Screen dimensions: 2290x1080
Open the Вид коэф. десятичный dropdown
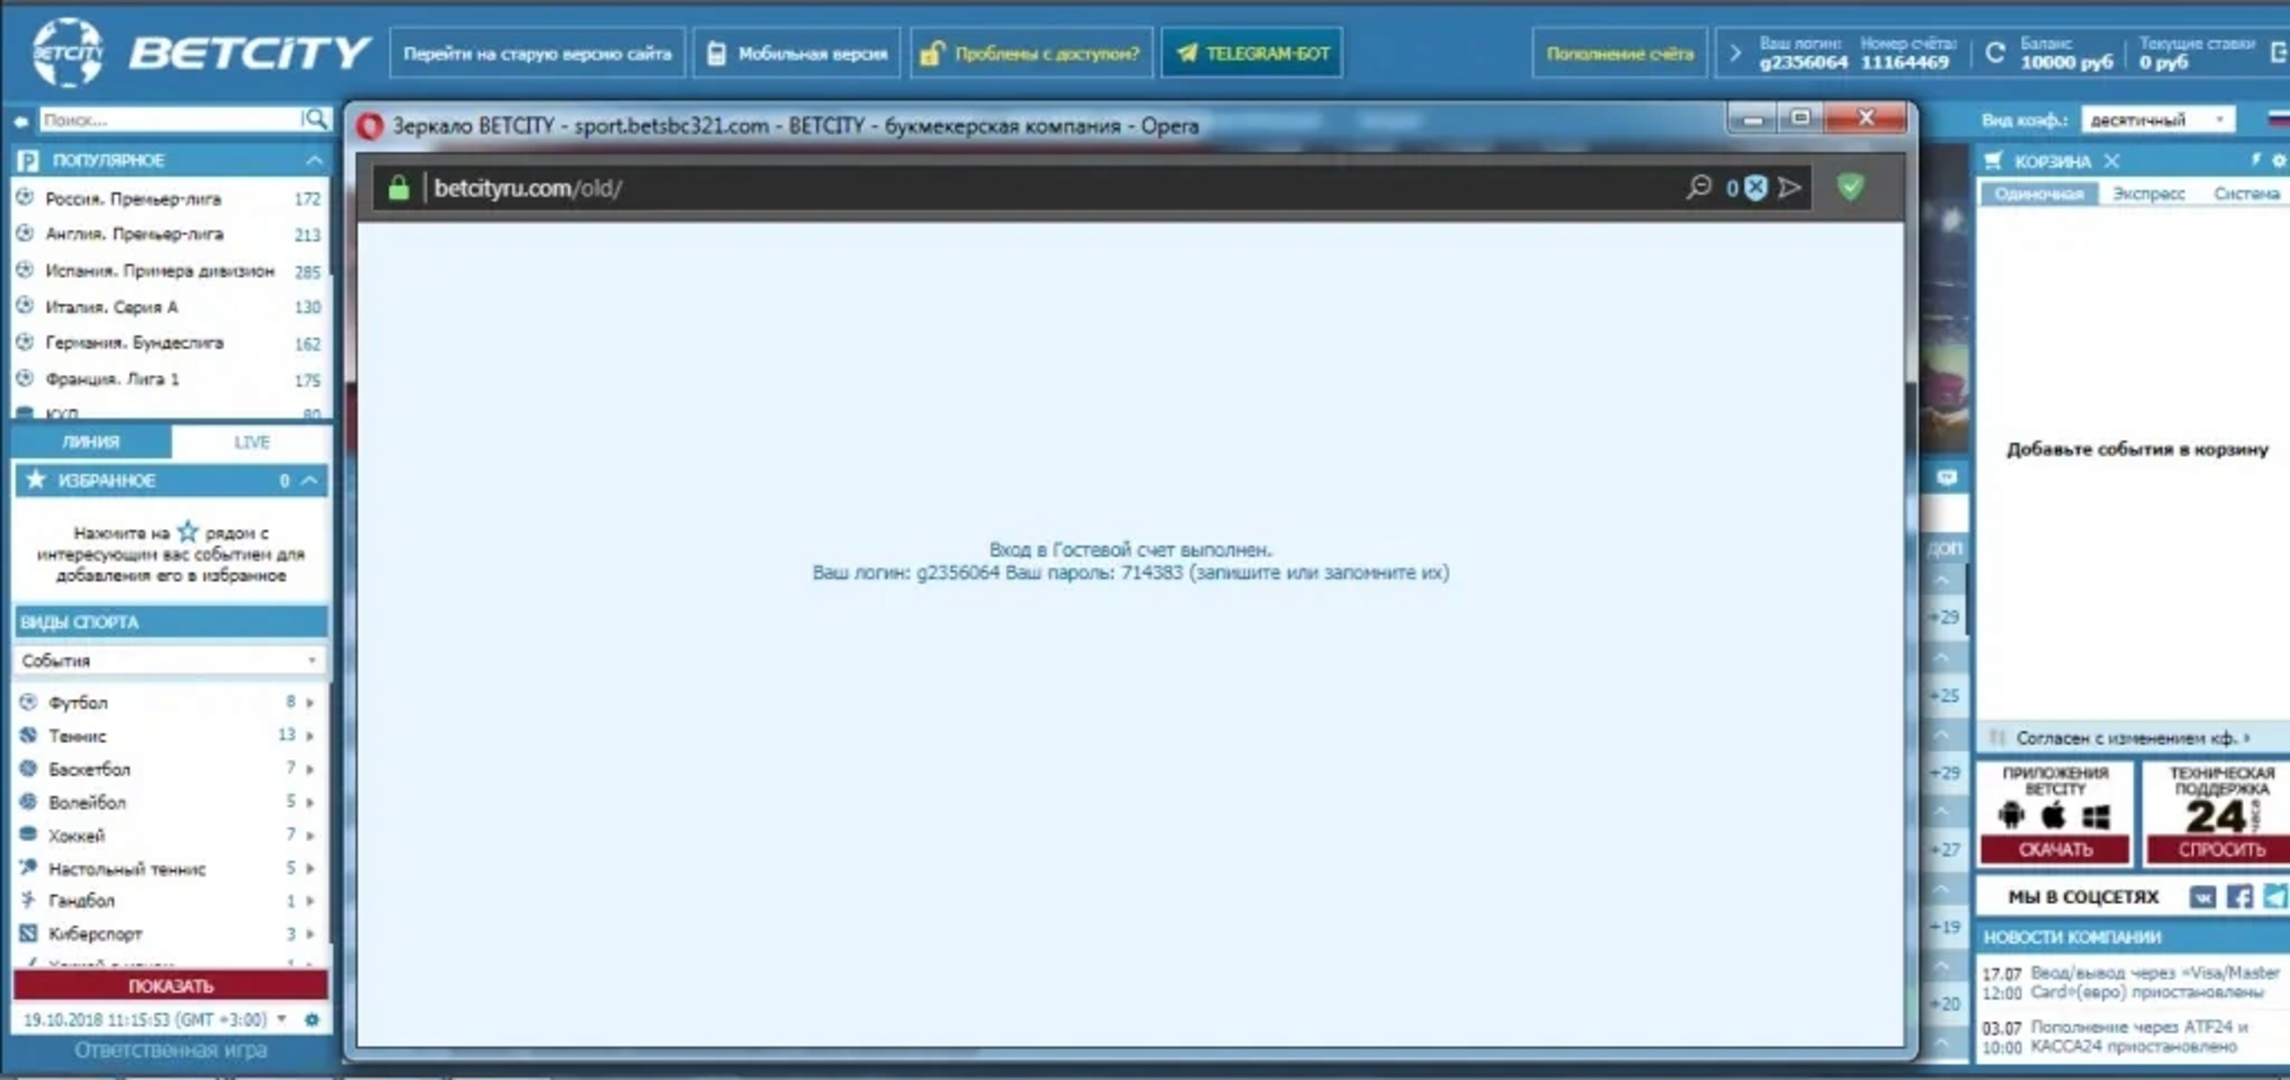(2157, 120)
